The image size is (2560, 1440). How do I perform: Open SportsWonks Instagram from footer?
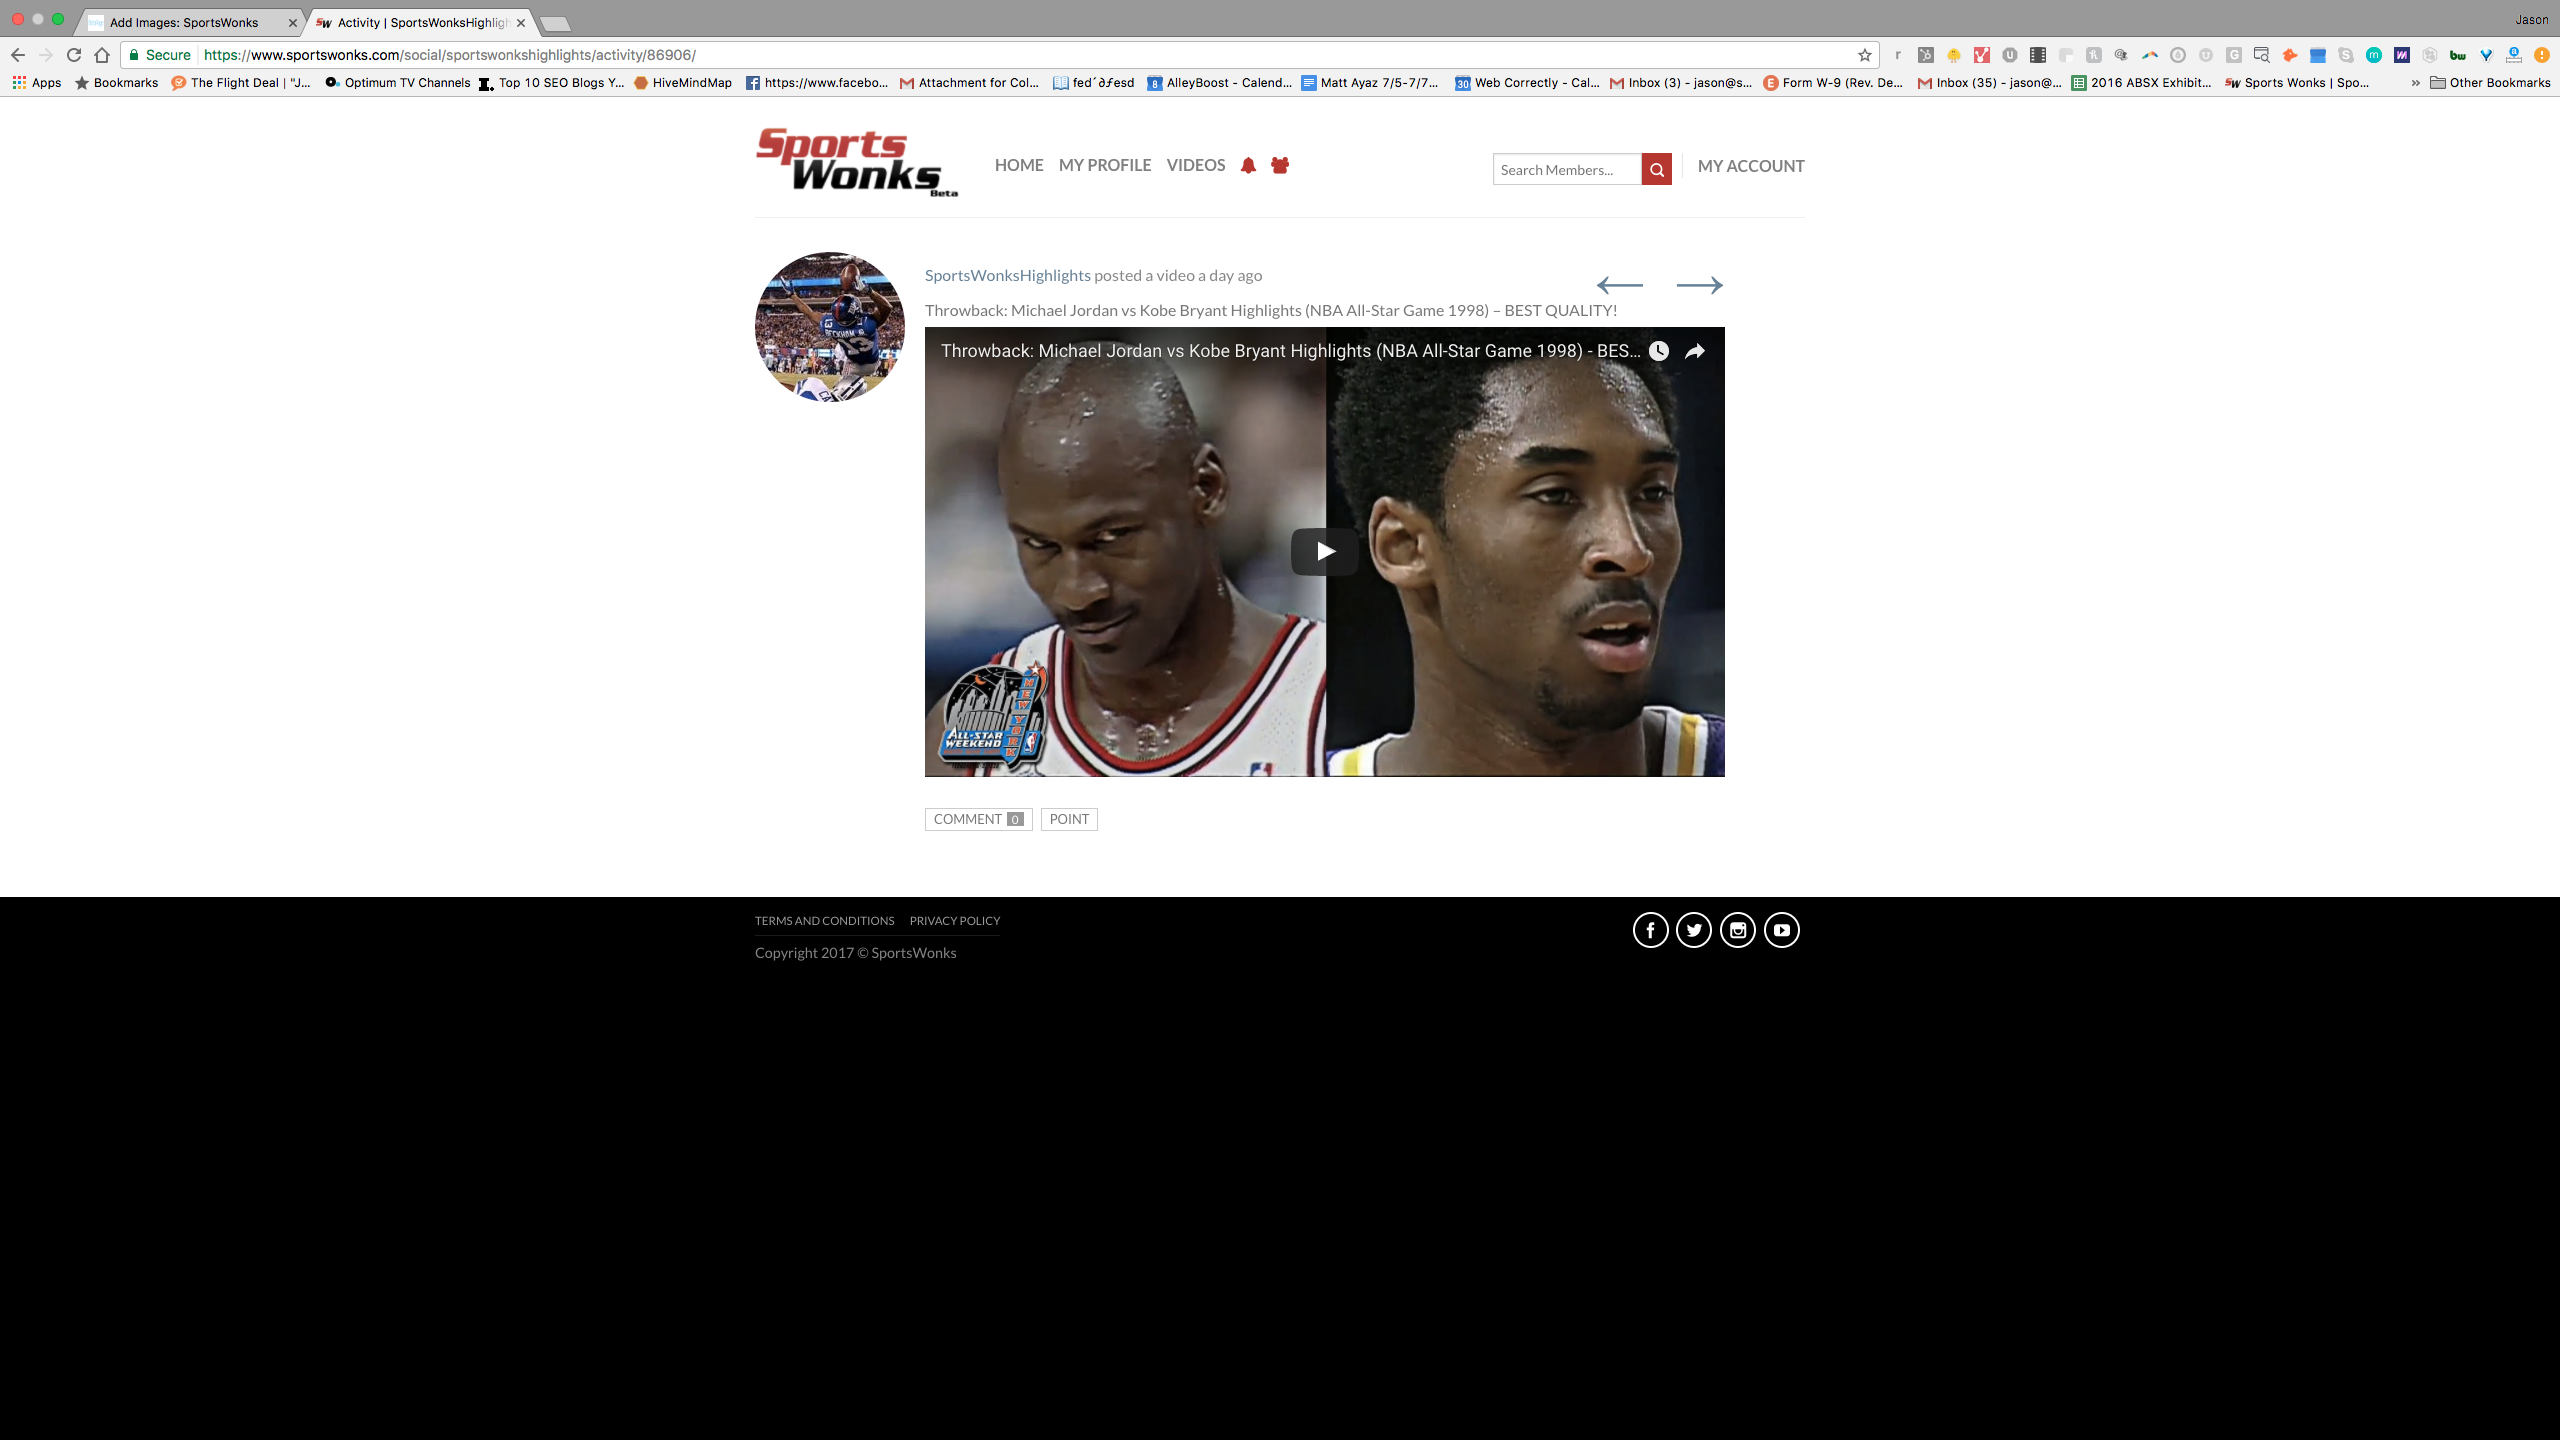click(x=1738, y=930)
